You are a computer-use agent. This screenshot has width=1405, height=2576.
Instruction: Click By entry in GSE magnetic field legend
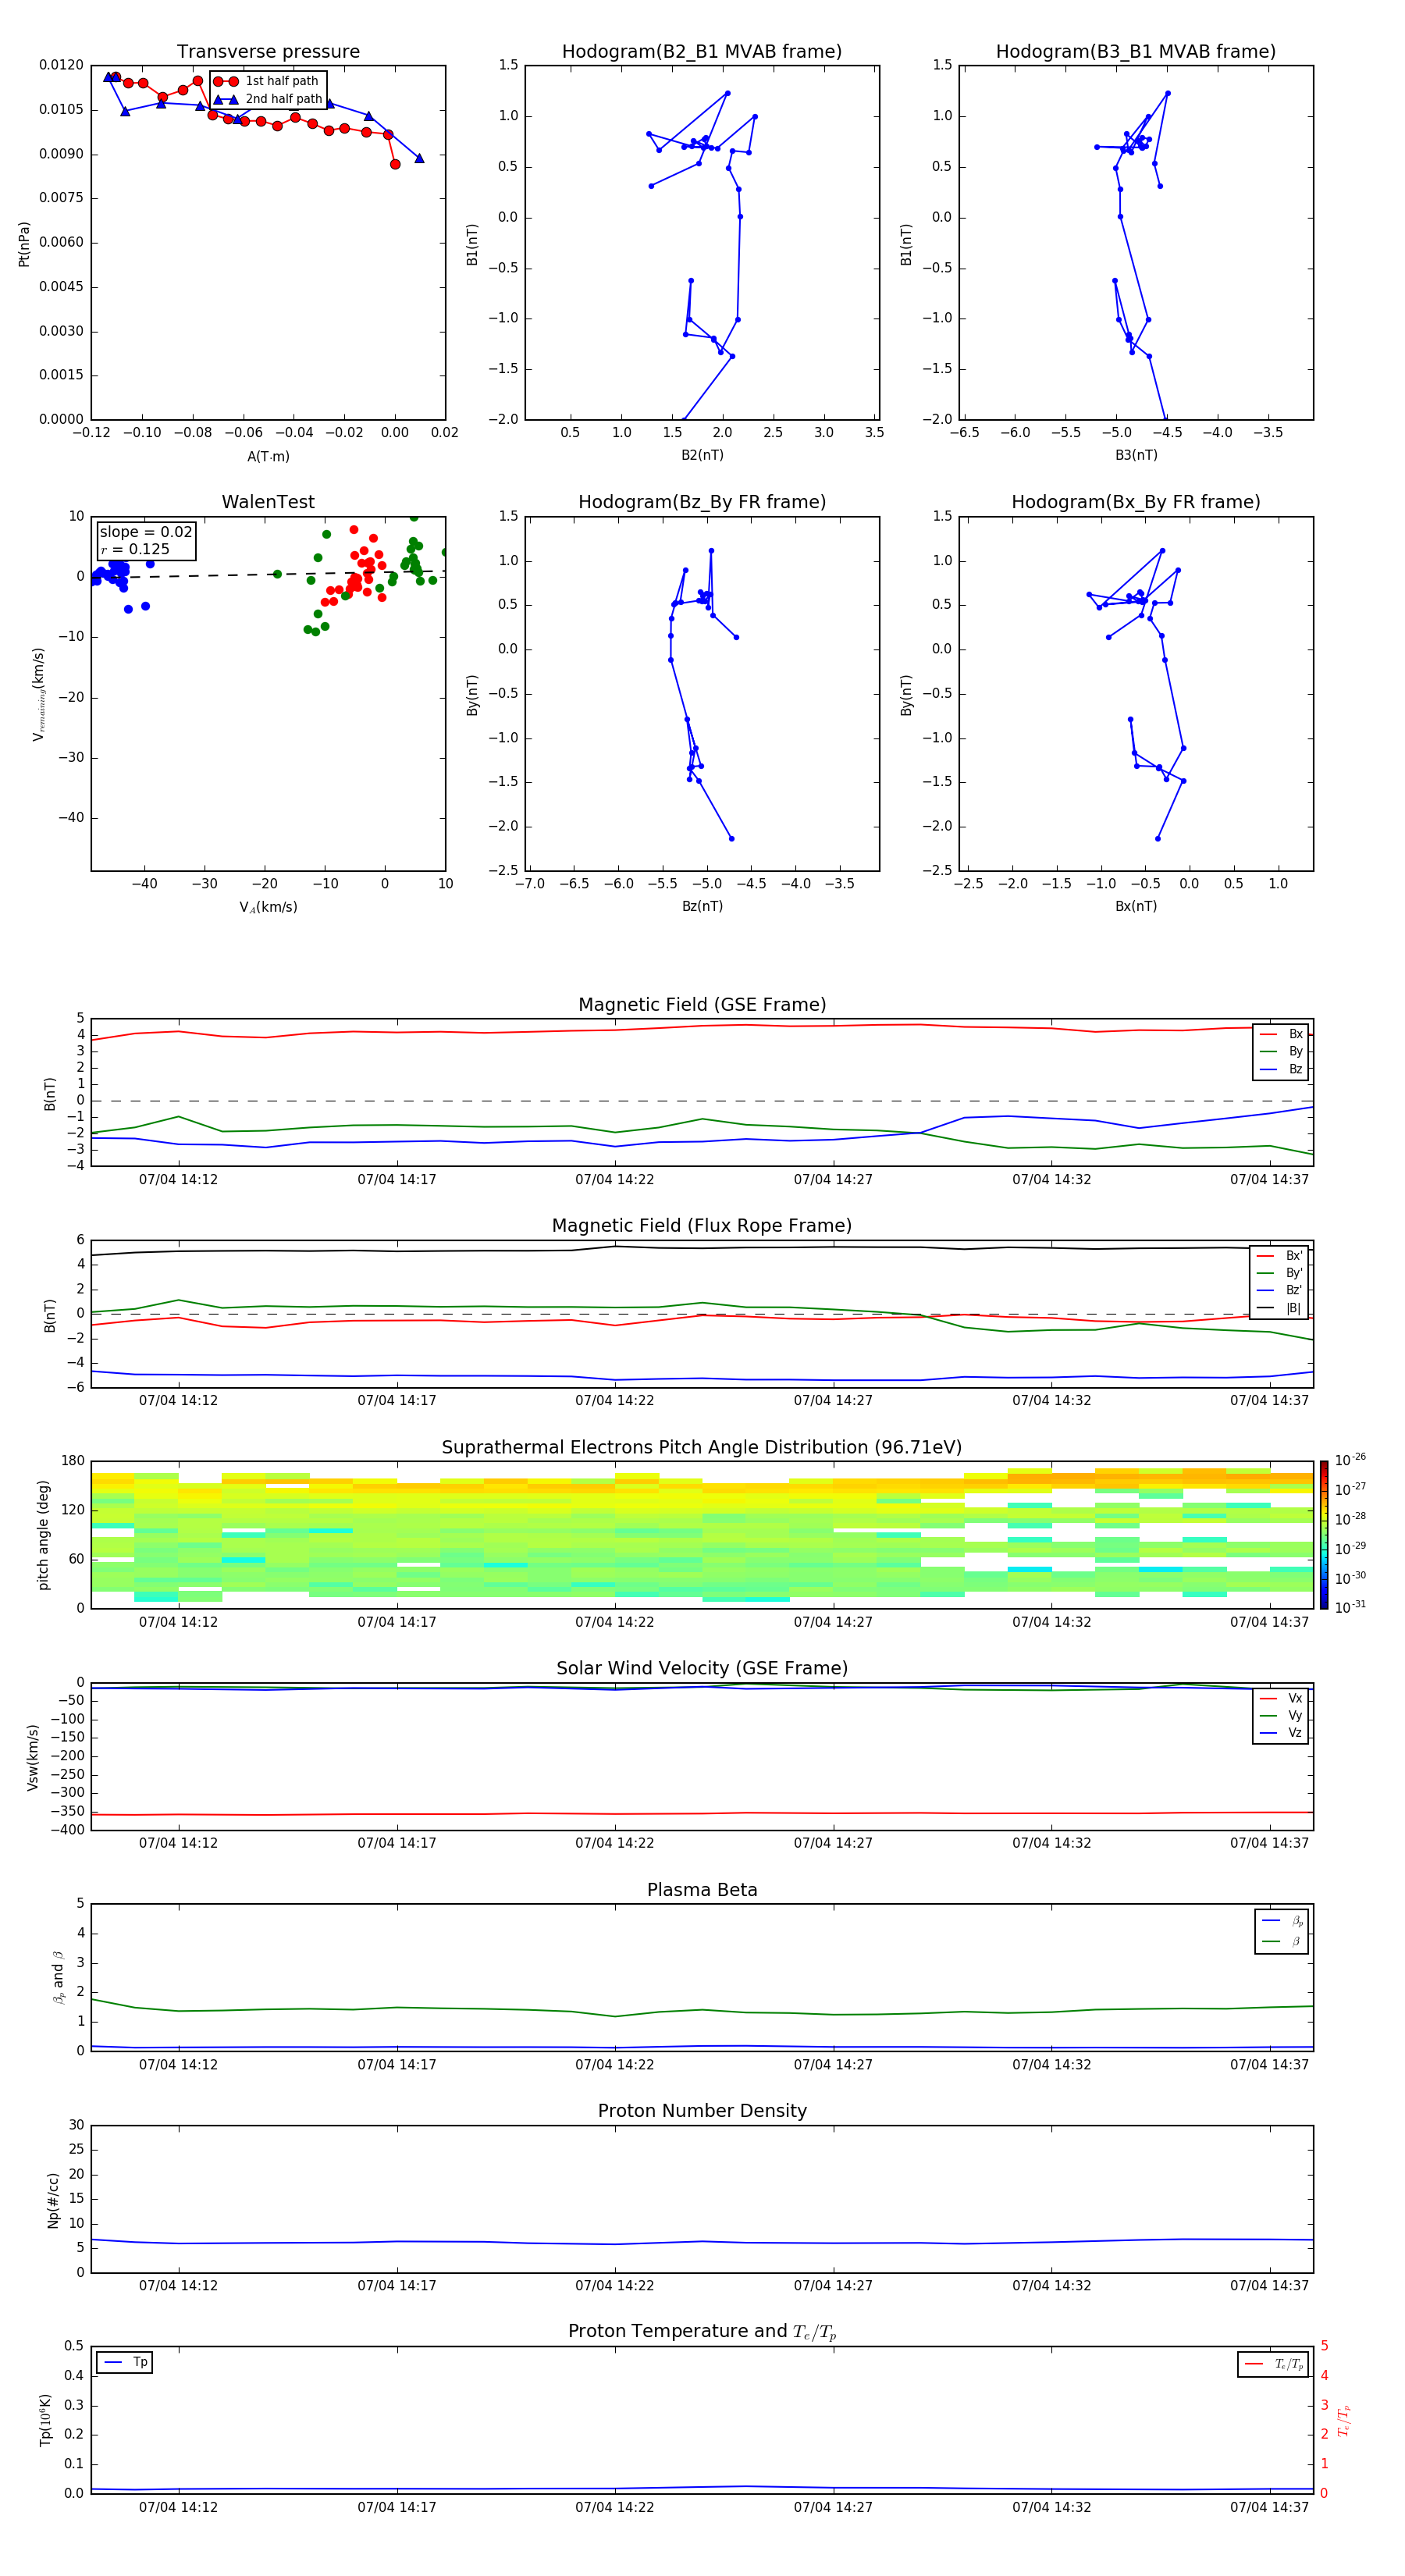[x=1281, y=1051]
